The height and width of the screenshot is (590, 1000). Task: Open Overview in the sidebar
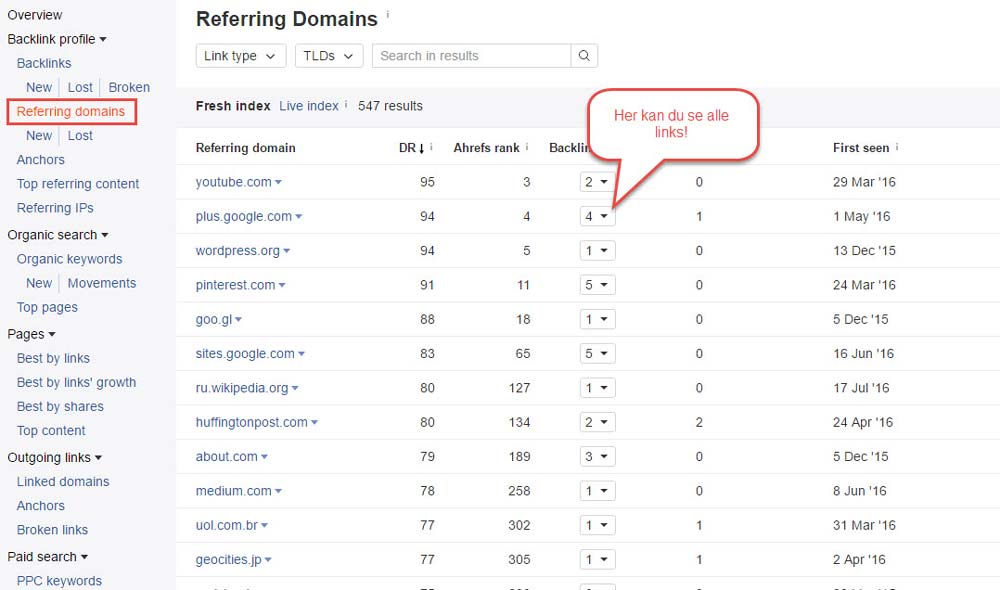click(x=34, y=15)
